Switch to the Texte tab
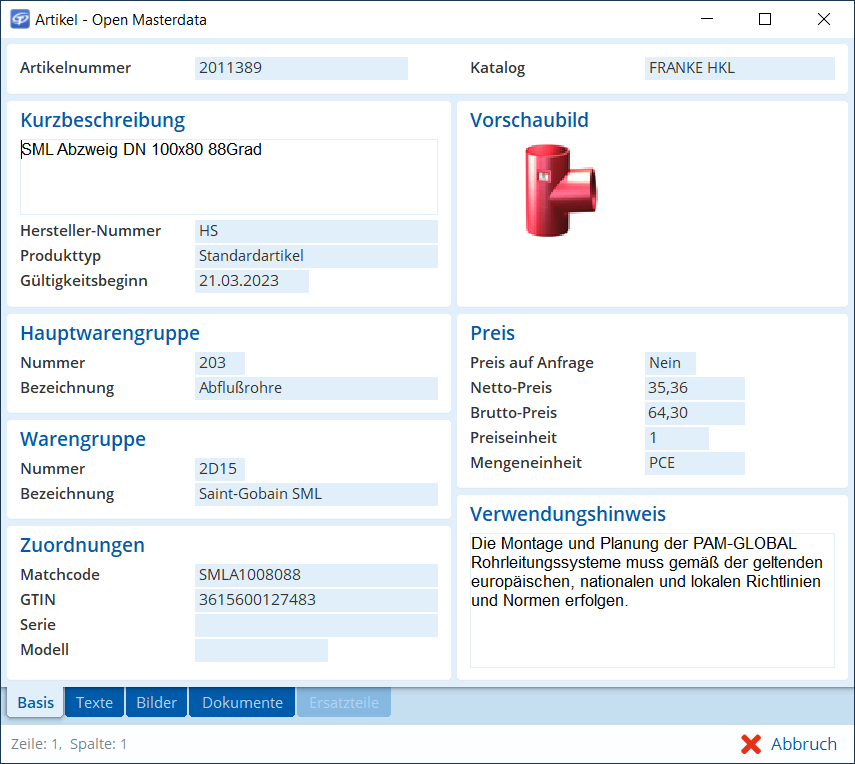The height and width of the screenshot is (764, 855). coord(94,702)
